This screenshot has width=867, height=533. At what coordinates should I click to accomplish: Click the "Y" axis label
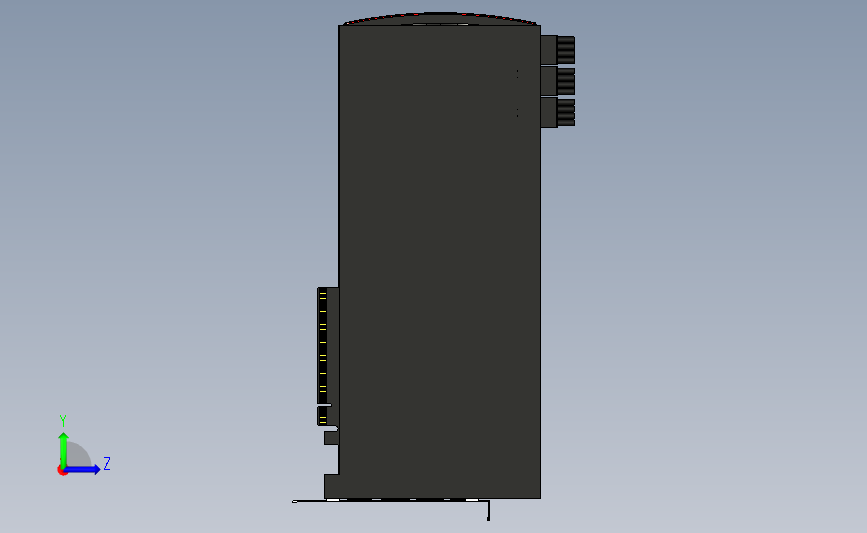click(63, 421)
